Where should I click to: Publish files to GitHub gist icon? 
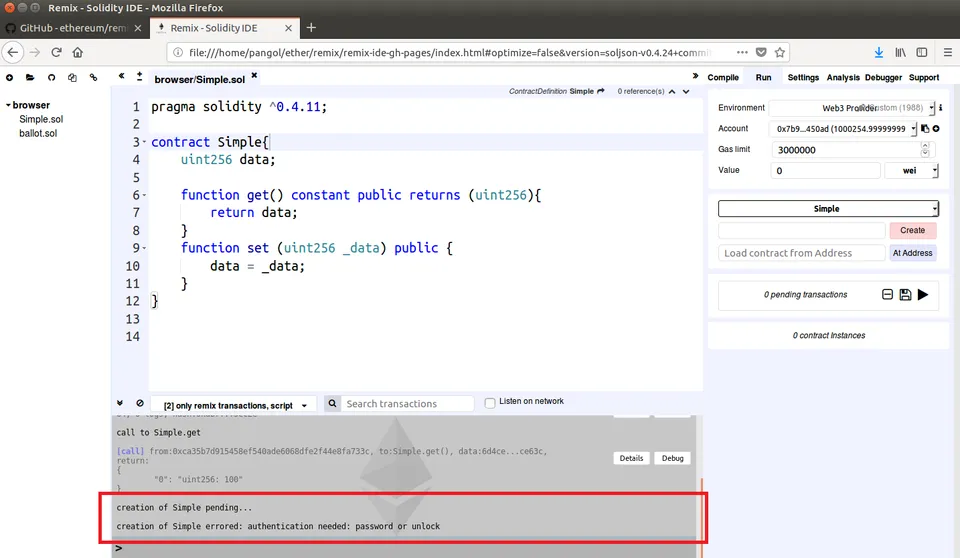point(51,78)
